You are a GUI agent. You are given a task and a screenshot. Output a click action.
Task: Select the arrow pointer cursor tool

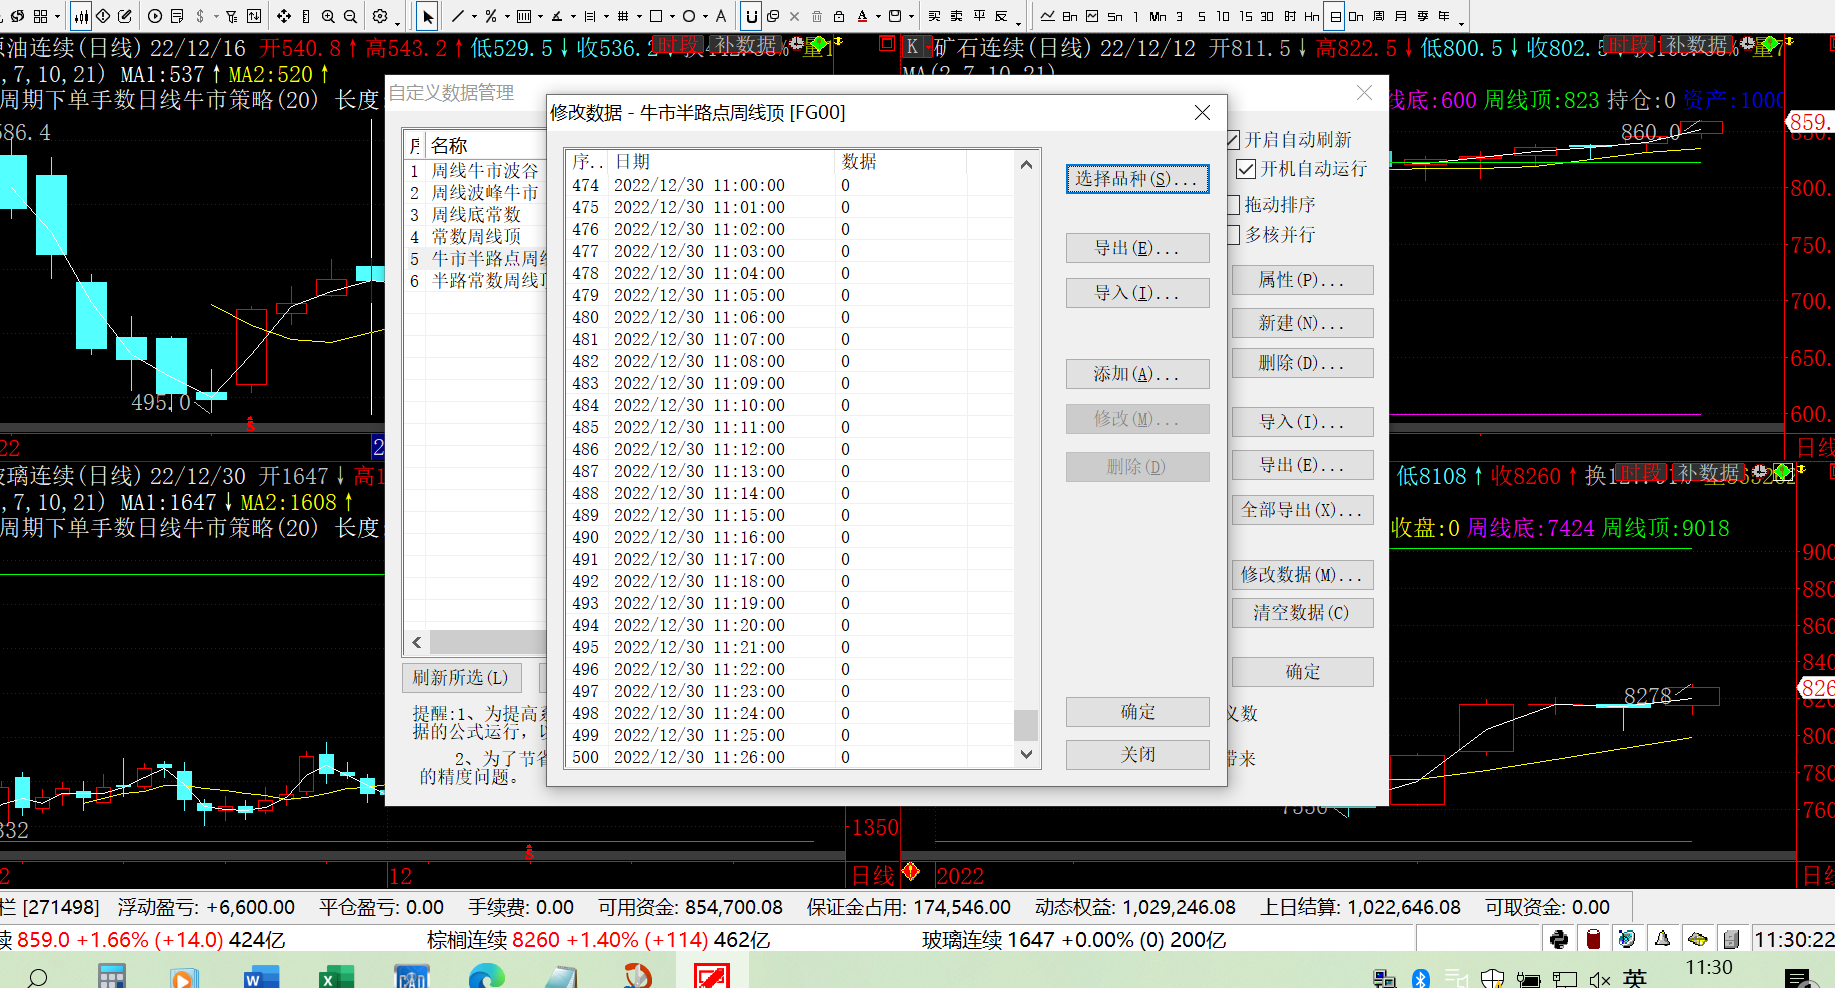pos(427,16)
